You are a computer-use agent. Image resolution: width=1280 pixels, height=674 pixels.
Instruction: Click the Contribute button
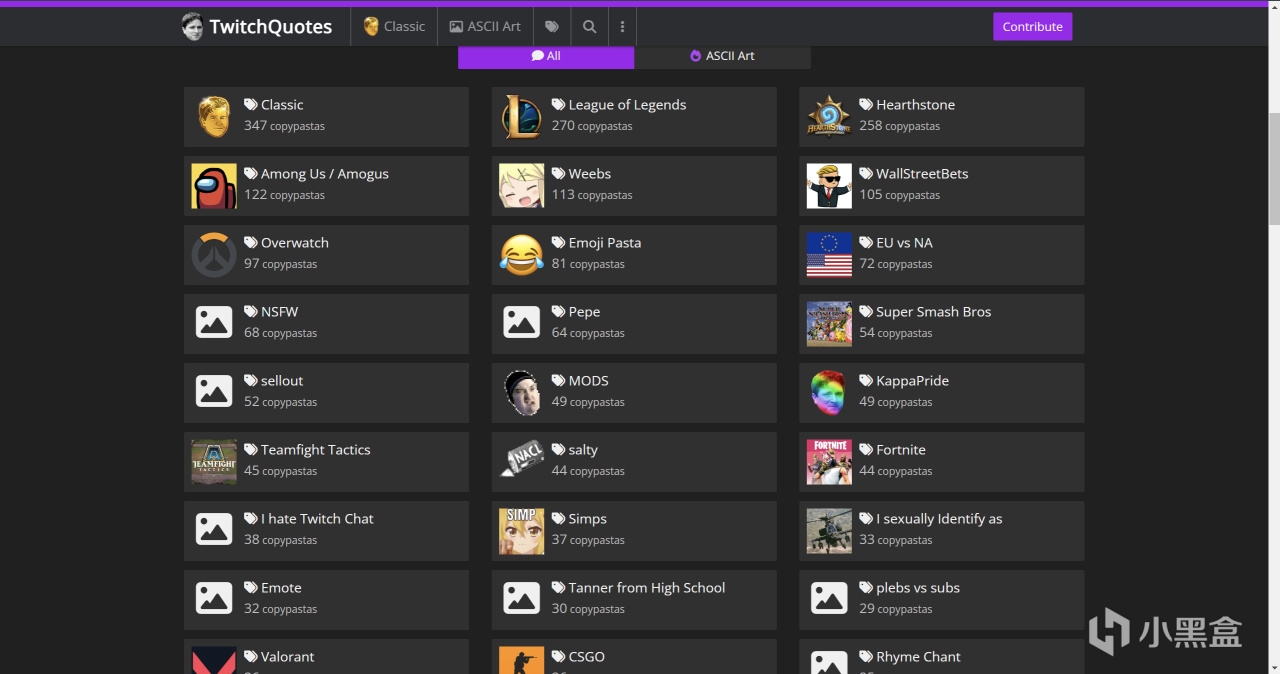pyautogui.click(x=1032, y=27)
